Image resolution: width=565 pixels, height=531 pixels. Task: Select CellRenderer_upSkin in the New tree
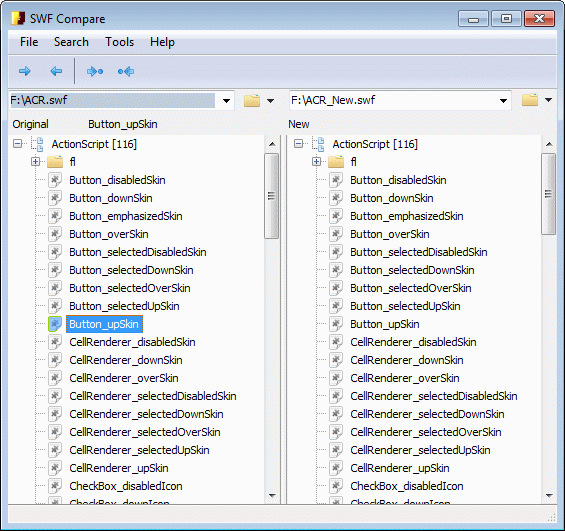400,468
